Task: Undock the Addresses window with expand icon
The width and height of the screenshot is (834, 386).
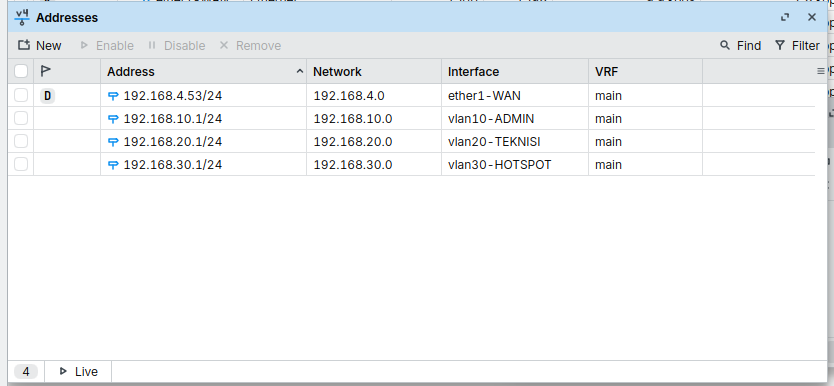Action: click(785, 18)
